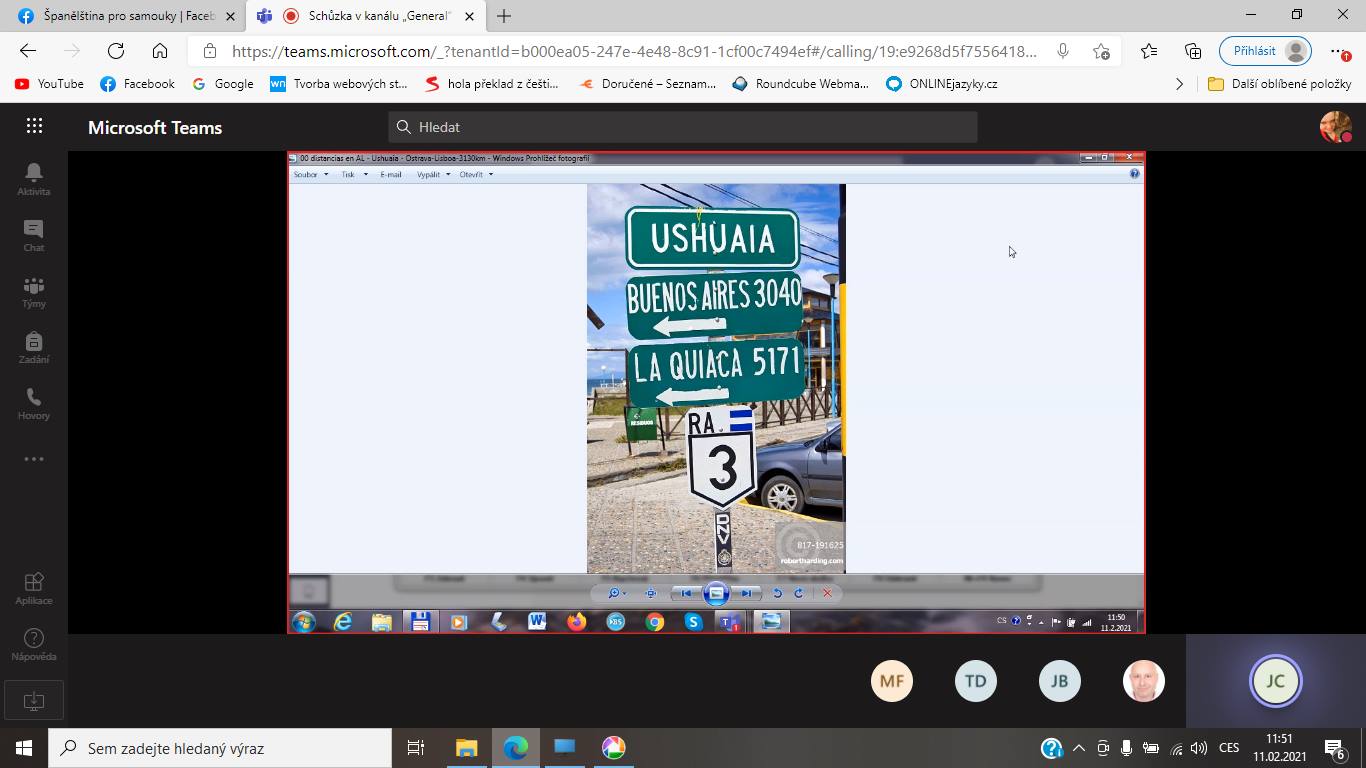Image resolution: width=1366 pixels, height=768 pixels.
Task: Open Hovory calls section
Action: (x=33, y=404)
